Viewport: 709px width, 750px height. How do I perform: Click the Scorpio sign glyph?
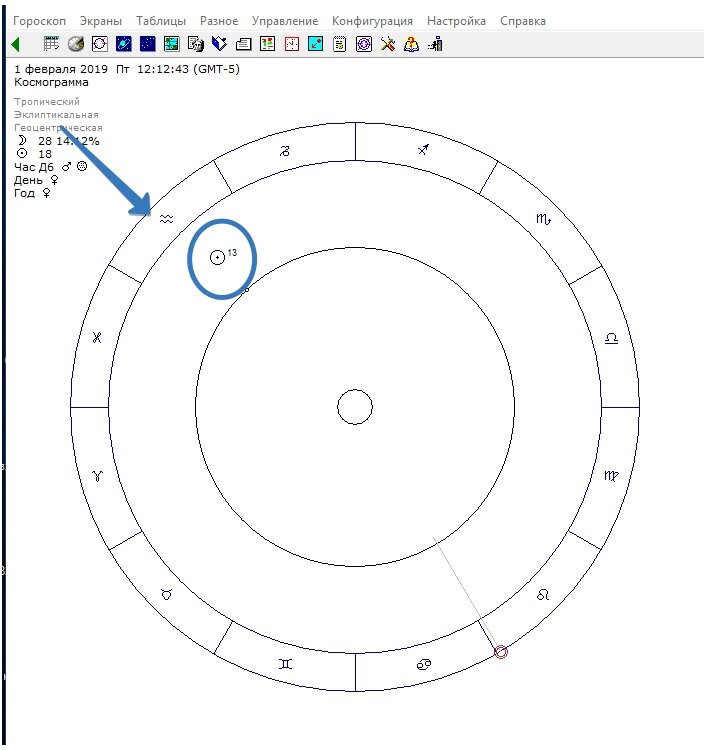click(543, 219)
